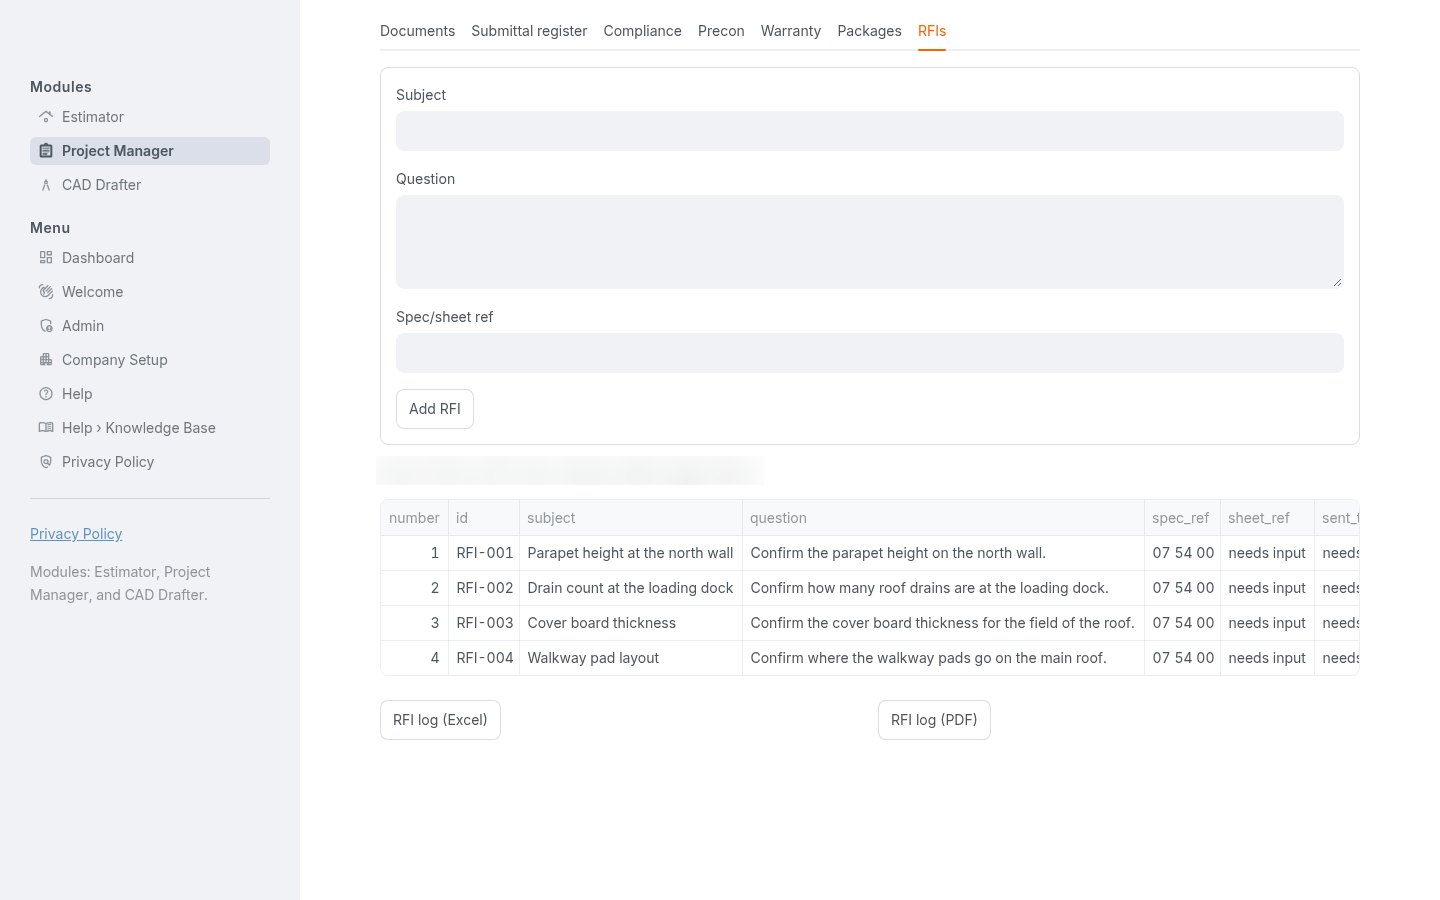Click 'Walkway pad layout' subject cell
The width and height of the screenshot is (1440, 900).
(x=631, y=658)
